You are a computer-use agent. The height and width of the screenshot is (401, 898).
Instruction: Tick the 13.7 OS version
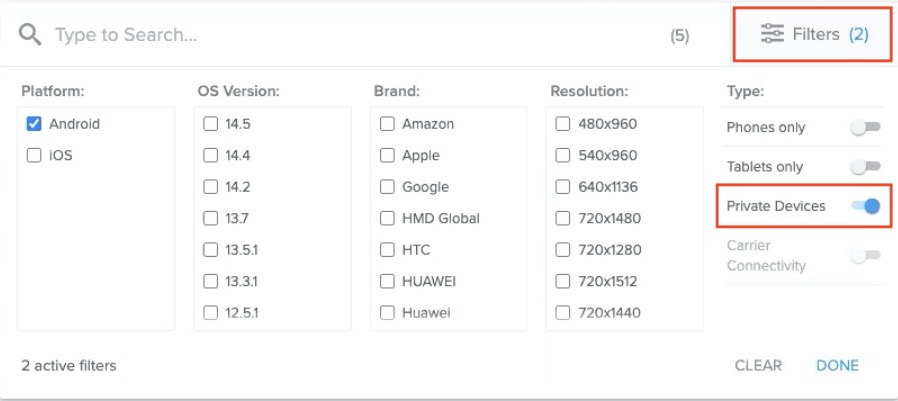(x=210, y=218)
